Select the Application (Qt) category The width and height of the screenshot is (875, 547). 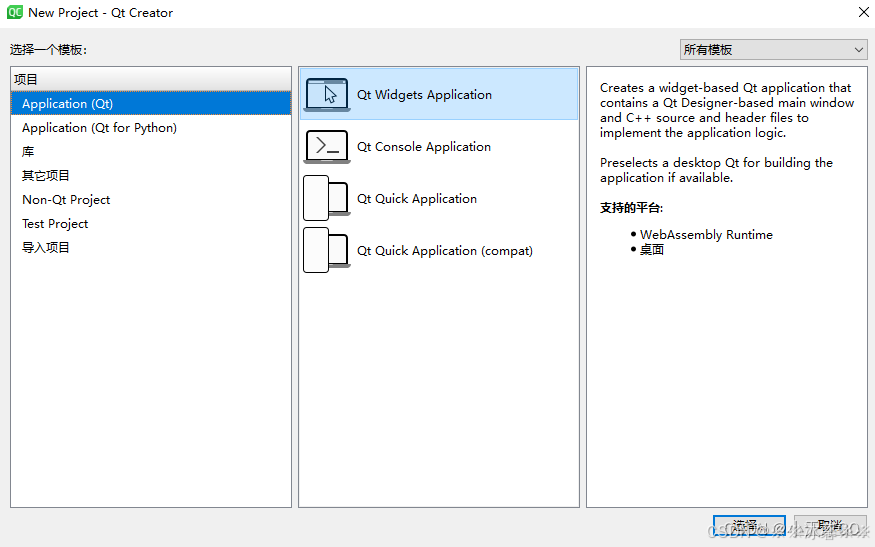[x=151, y=103]
